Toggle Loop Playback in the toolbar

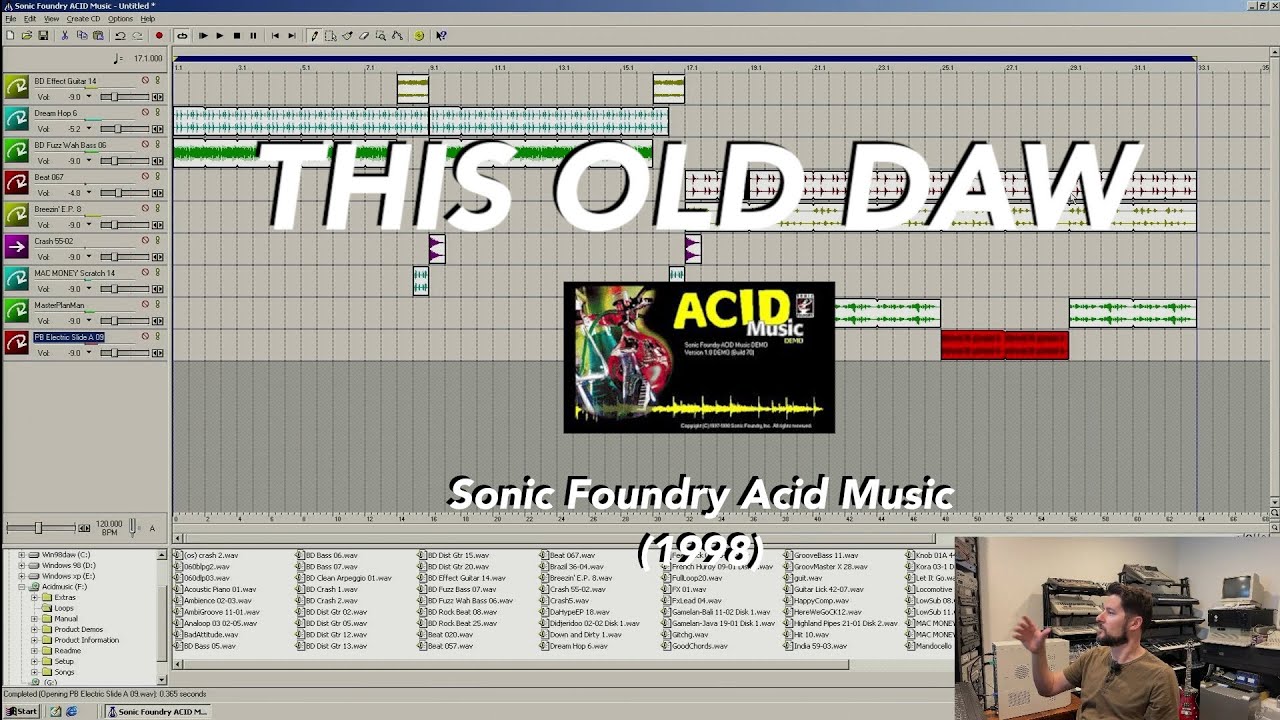point(182,35)
